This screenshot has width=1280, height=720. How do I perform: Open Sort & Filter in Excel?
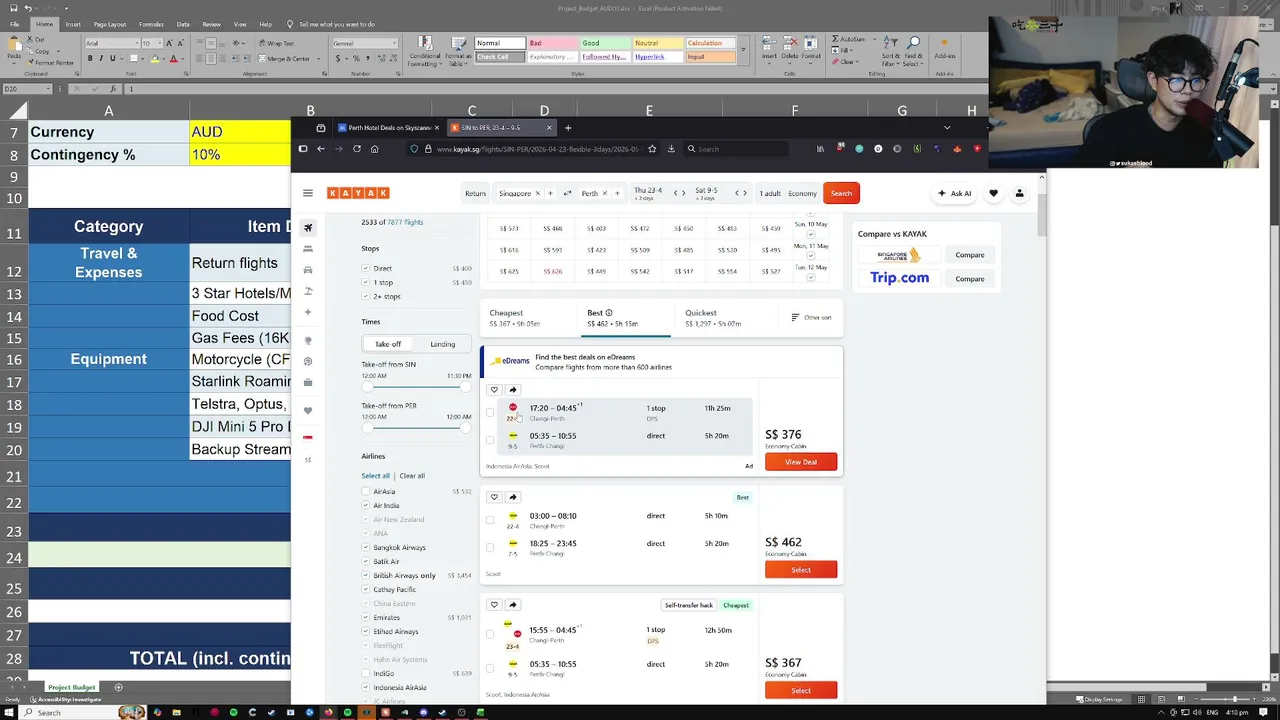coord(890,52)
